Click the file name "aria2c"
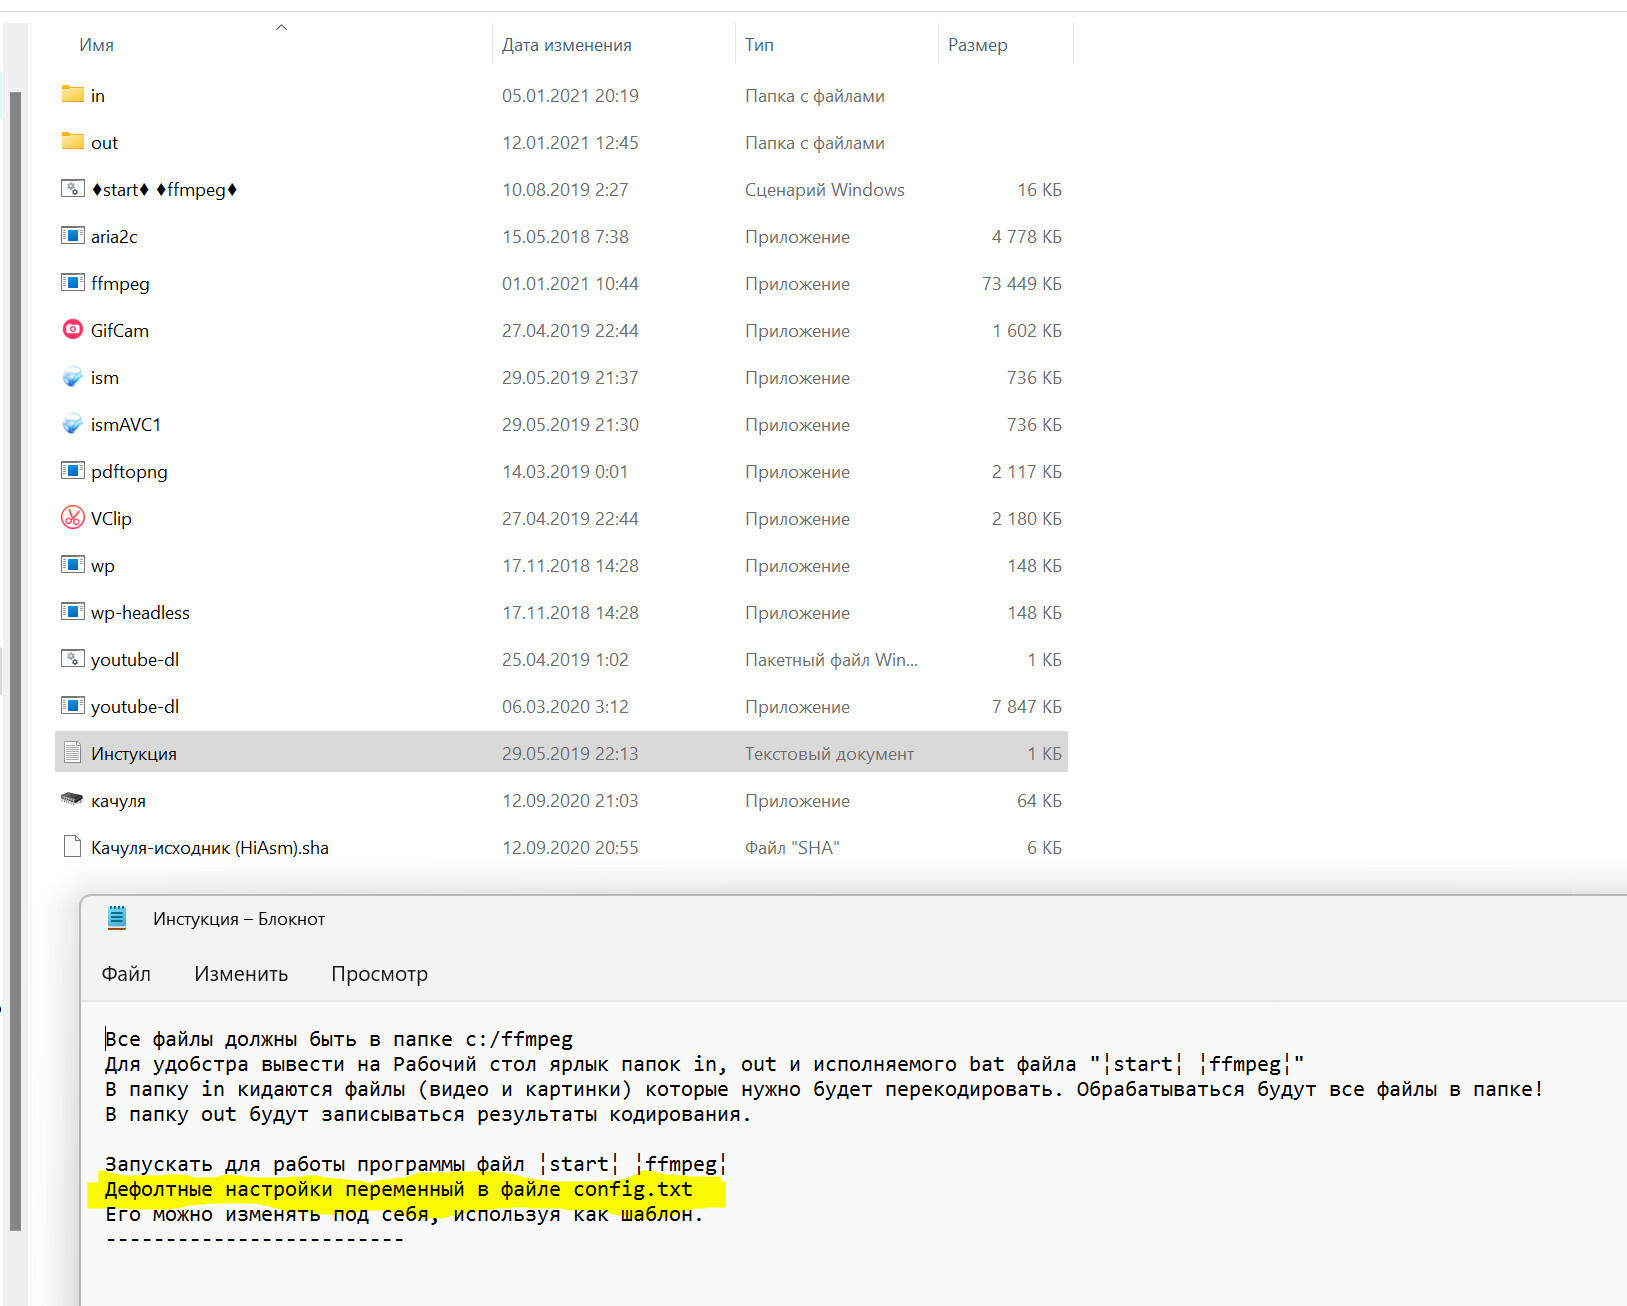This screenshot has height=1306, width=1627. 114,237
